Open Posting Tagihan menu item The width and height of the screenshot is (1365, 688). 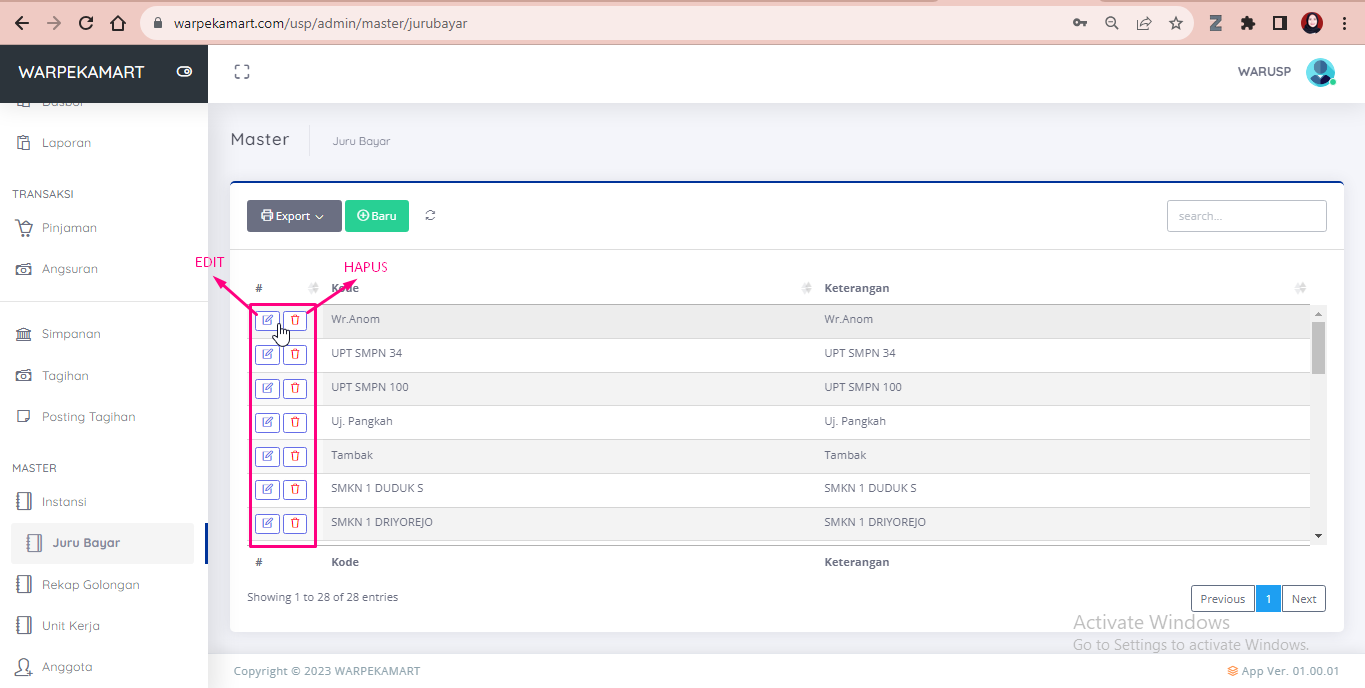(x=88, y=417)
